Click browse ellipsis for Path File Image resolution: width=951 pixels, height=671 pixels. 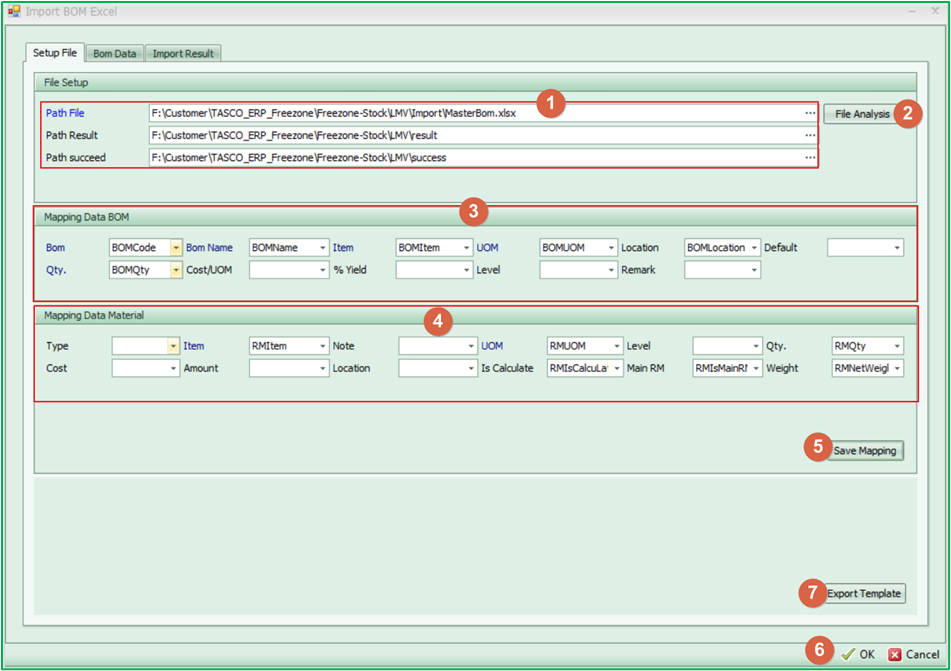(x=809, y=114)
